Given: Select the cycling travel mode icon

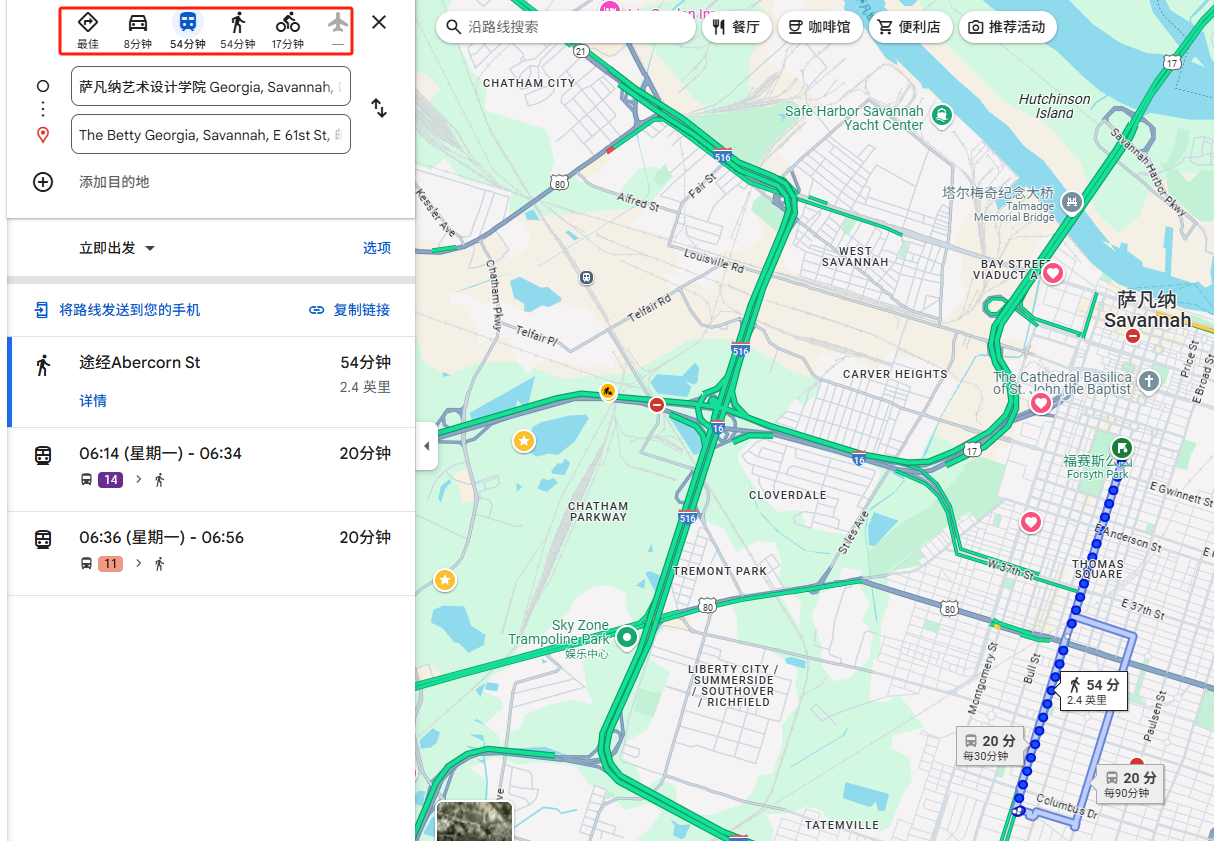Looking at the screenshot, I should click(x=288, y=23).
